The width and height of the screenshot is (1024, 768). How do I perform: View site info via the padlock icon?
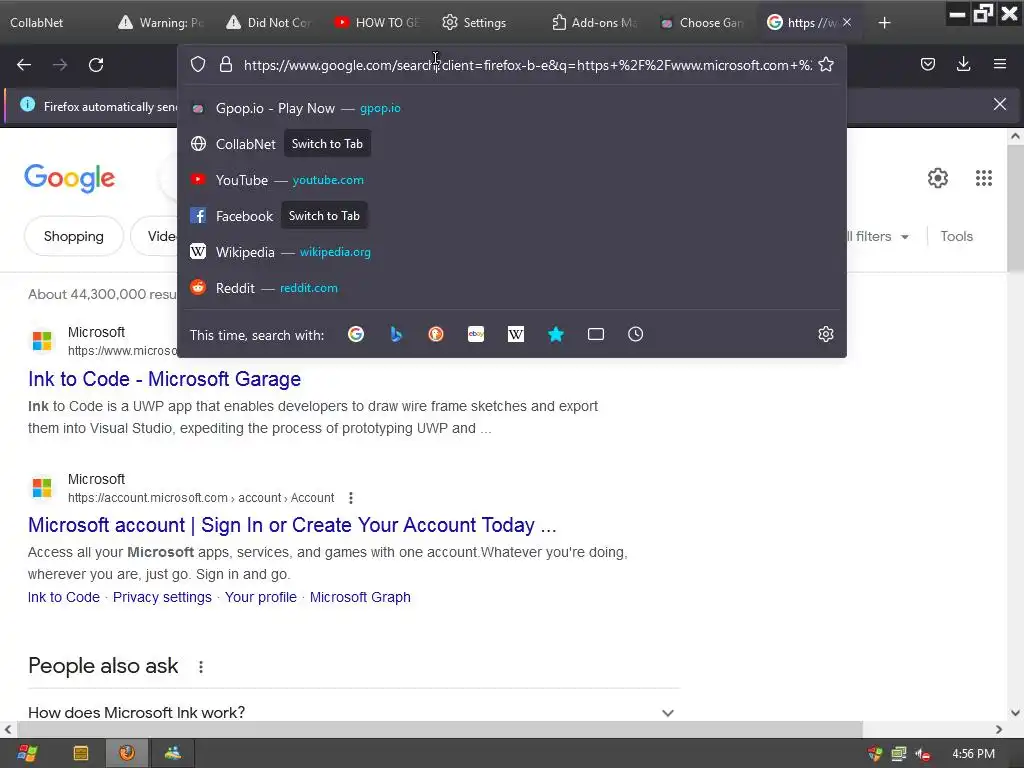(226, 64)
